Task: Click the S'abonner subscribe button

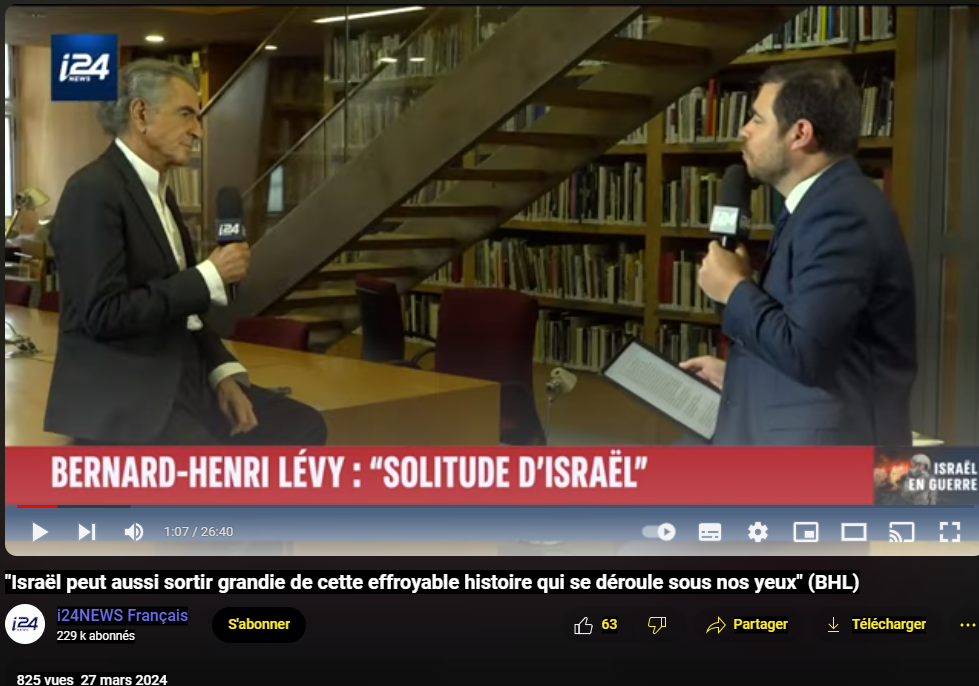Action: tap(258, 624)
